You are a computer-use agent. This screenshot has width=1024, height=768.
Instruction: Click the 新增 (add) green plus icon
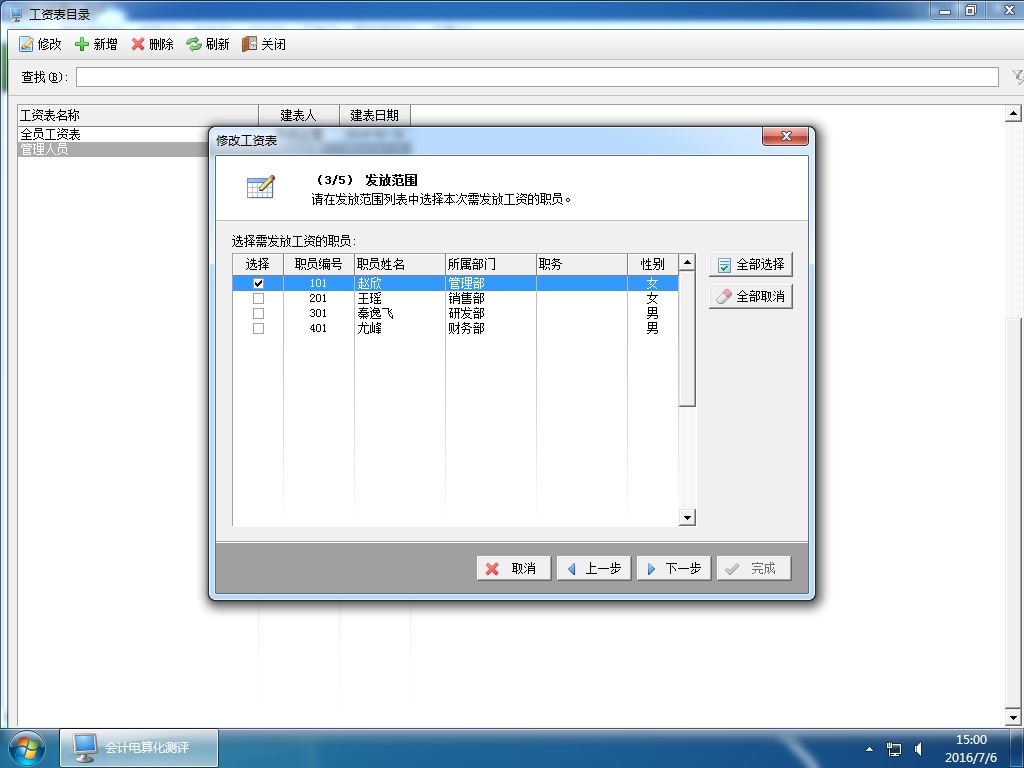tap(82, 44)
